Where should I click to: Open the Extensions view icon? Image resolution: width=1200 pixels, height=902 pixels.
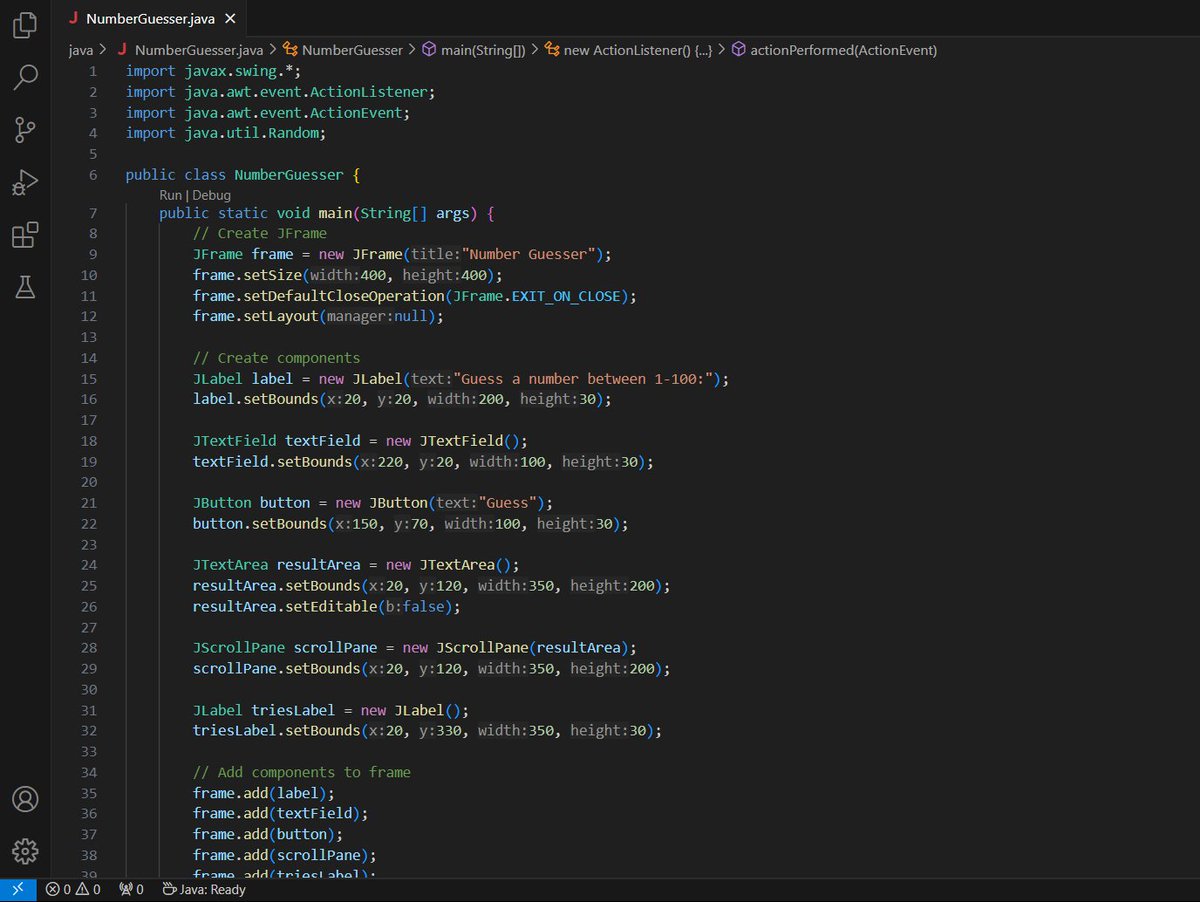25,235
